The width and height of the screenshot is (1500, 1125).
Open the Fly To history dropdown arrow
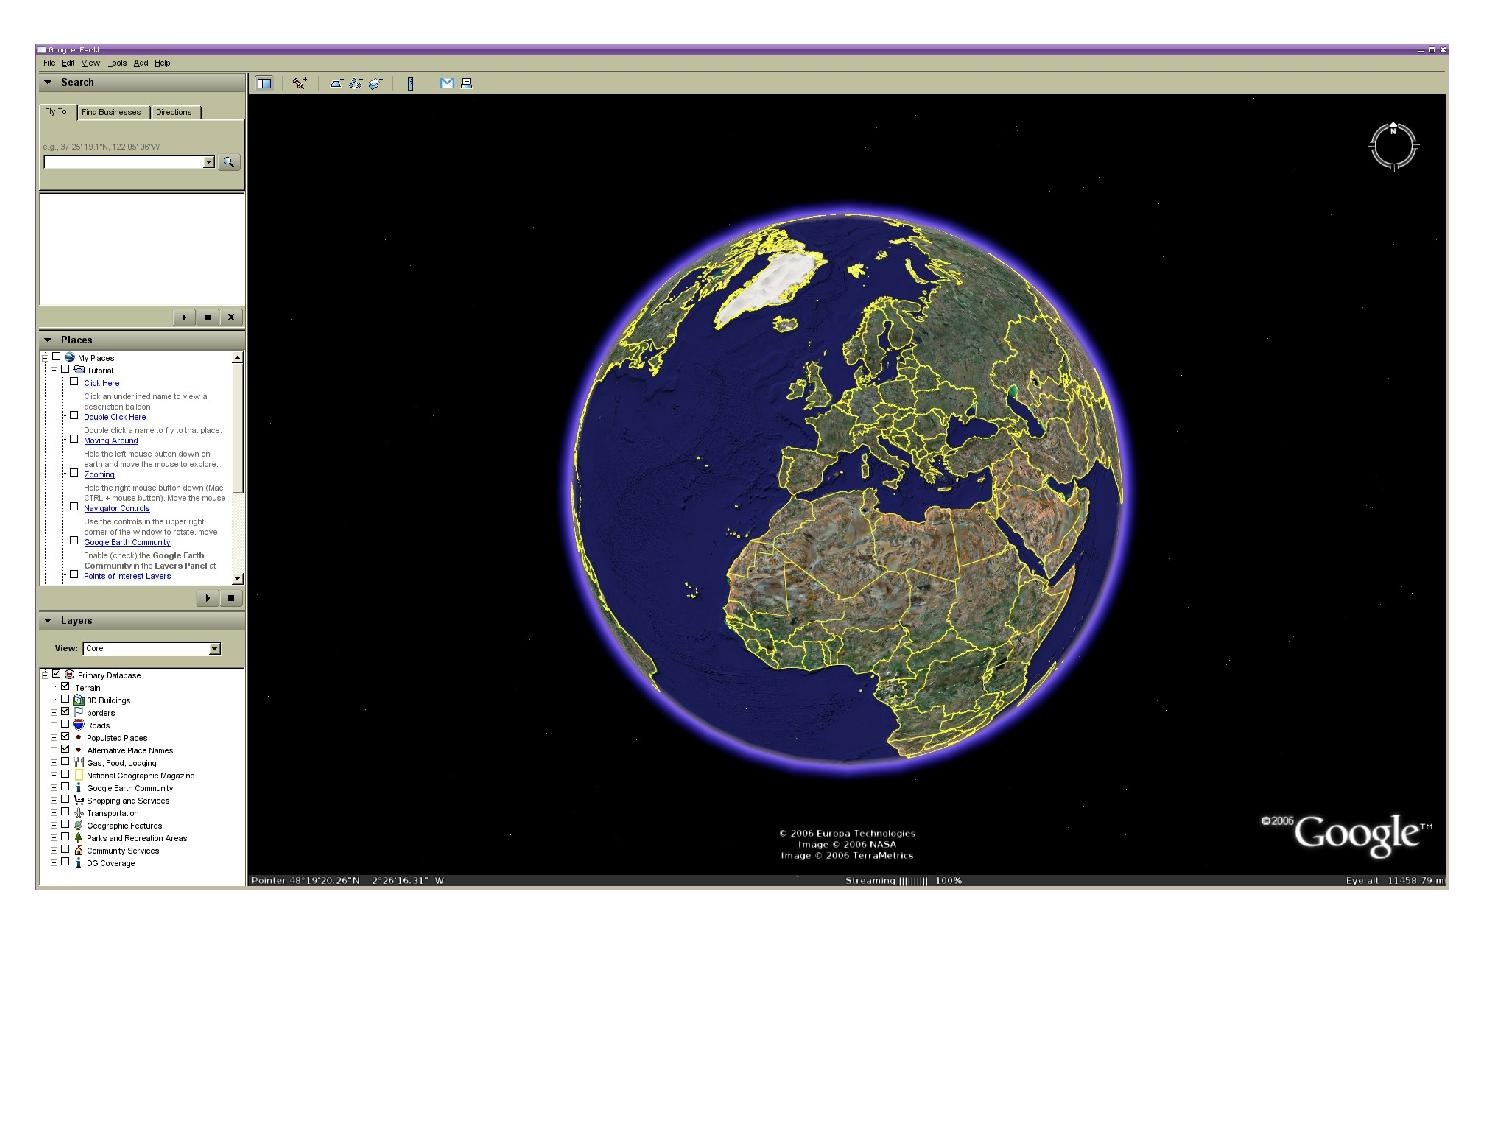pyautogui.click(x=209, y=162)
